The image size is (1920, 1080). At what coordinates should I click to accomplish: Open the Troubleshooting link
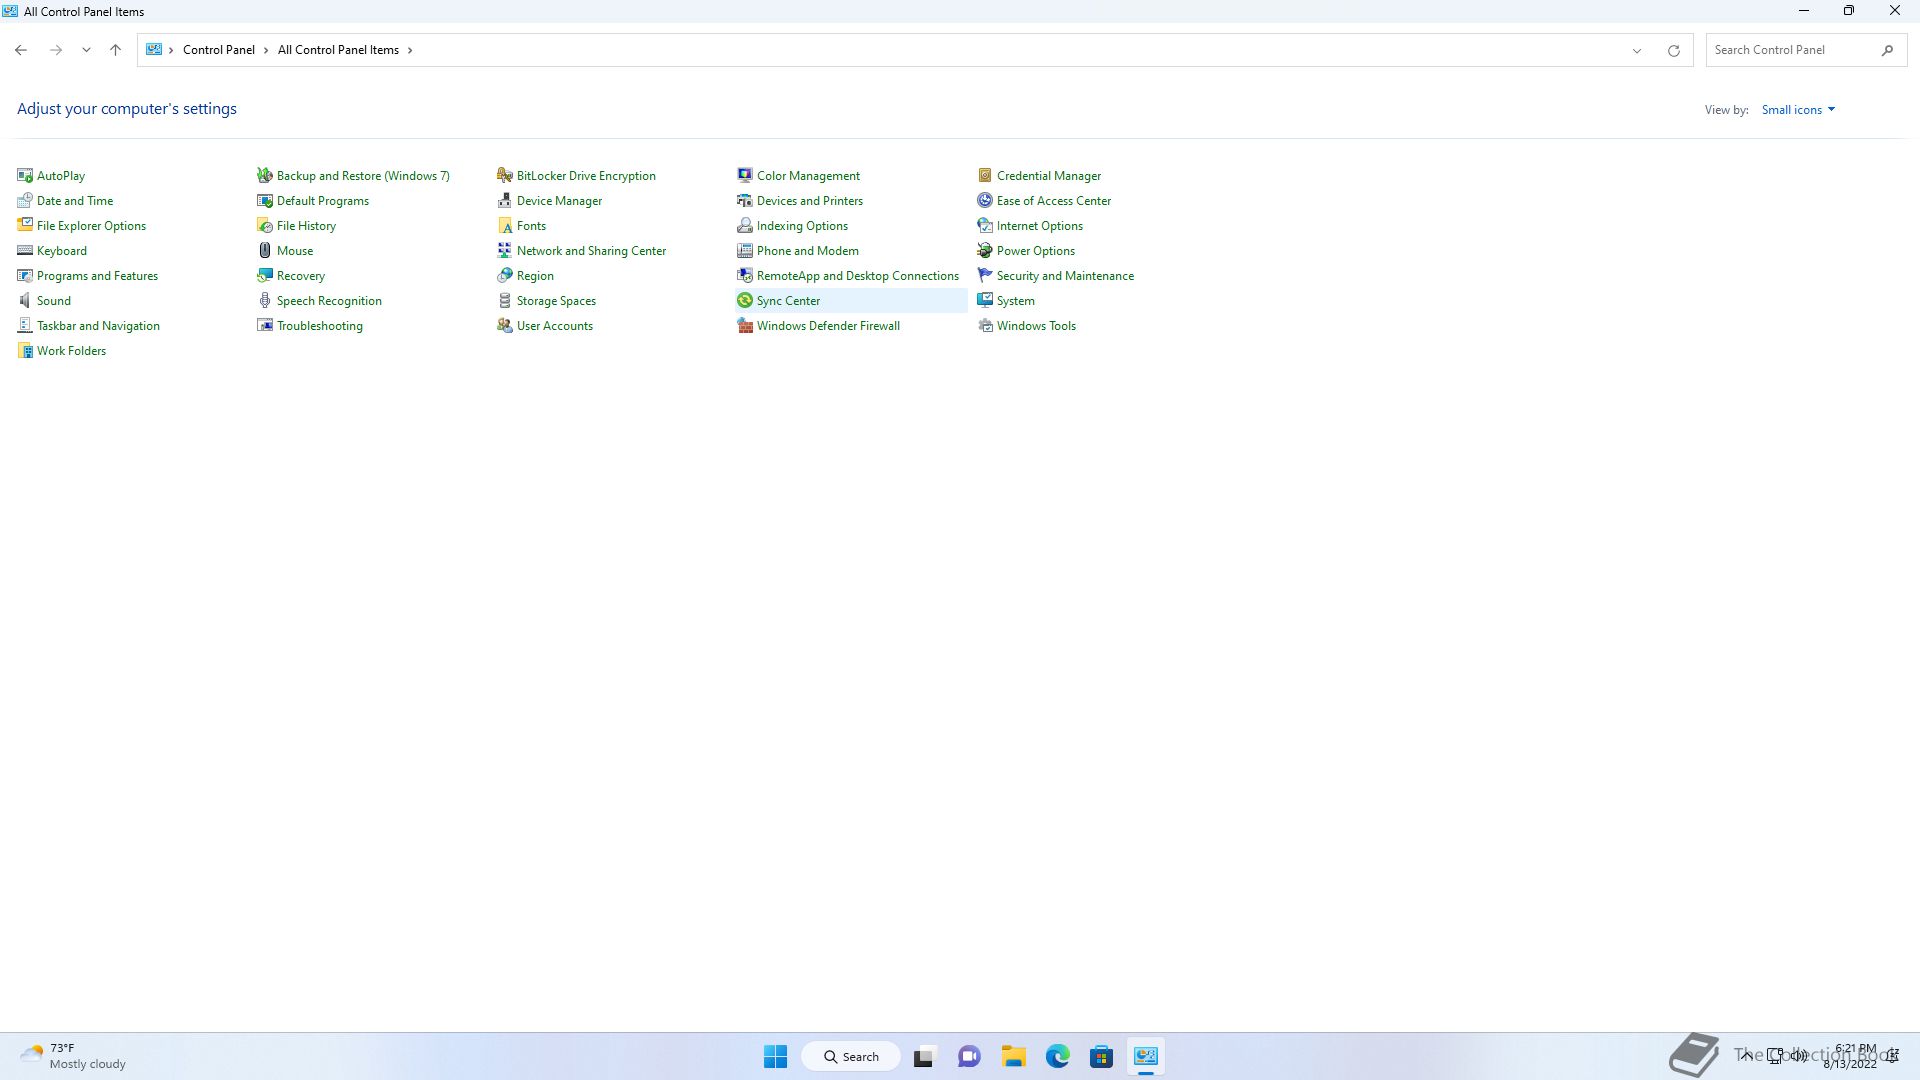320,326
